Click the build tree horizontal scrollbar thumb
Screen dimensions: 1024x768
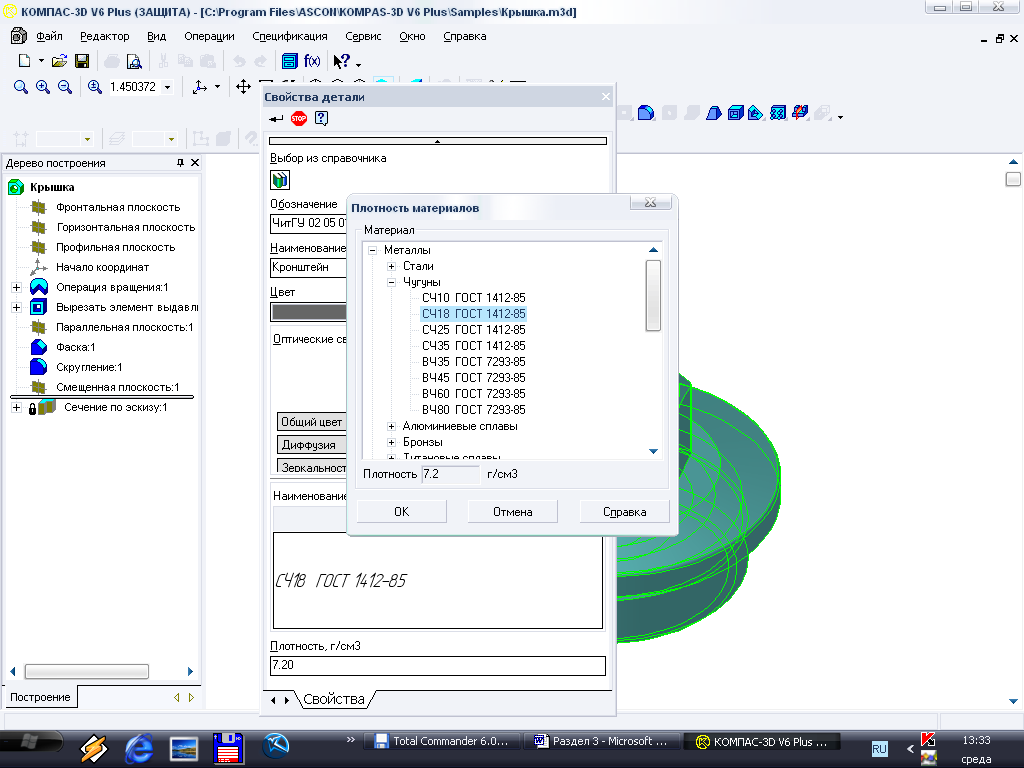(87, 671)
